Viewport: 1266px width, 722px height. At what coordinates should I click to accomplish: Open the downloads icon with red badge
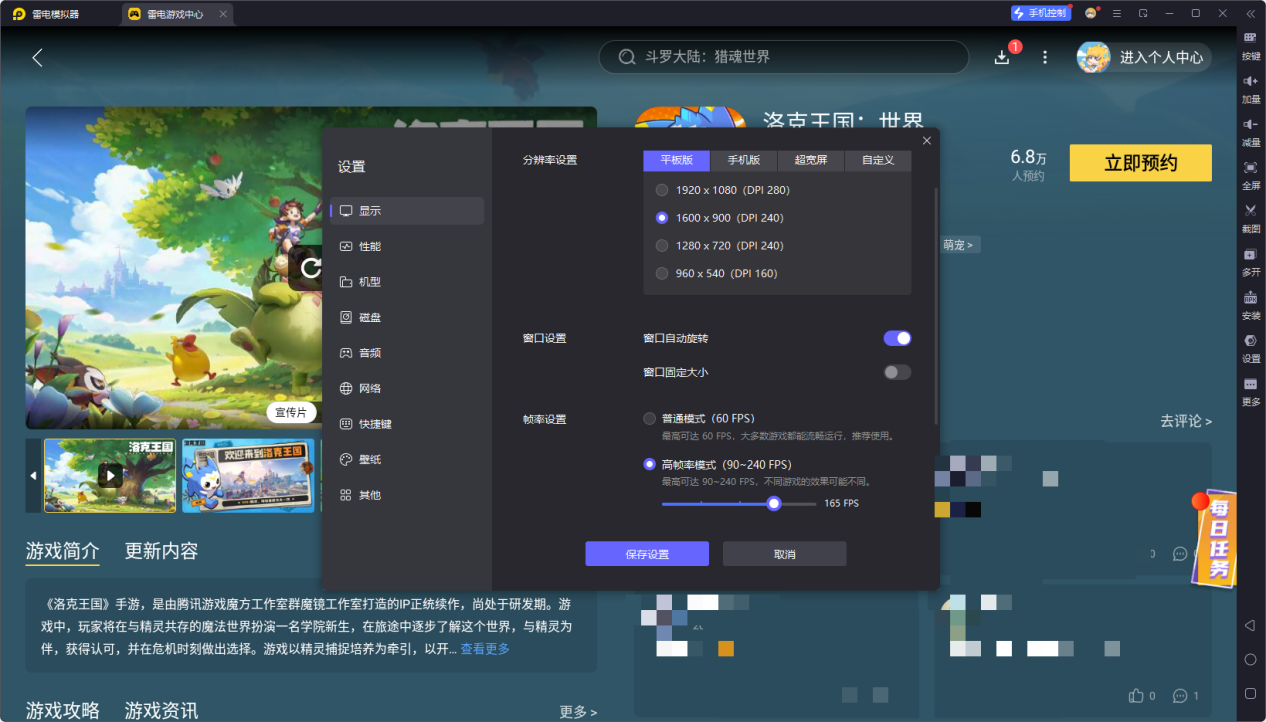1001,57
